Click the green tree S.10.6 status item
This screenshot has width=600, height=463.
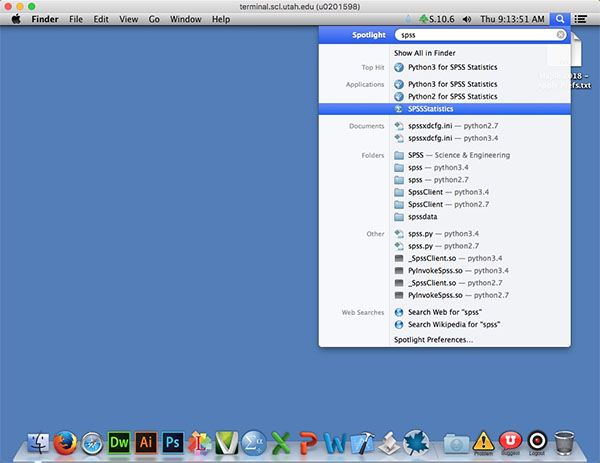[437, 19]
